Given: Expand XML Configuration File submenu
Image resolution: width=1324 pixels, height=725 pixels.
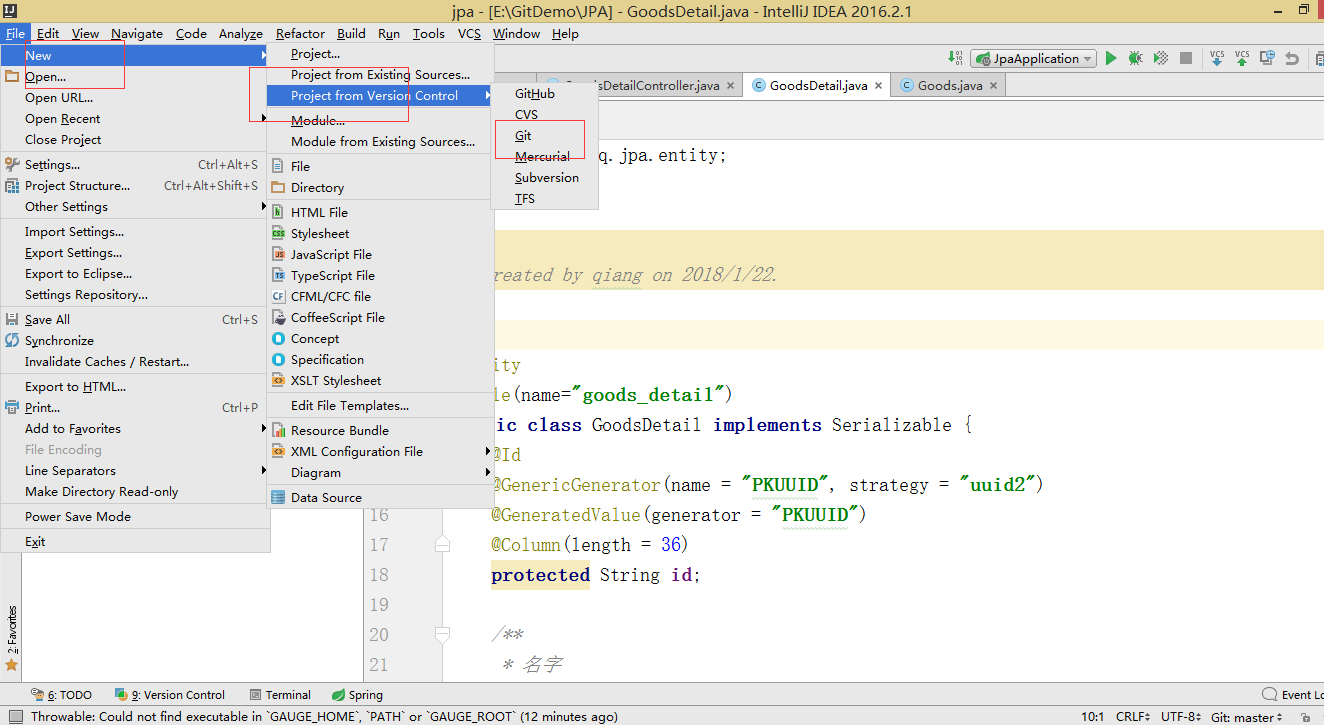Looking at the screenshot, I should pos(380,452).
